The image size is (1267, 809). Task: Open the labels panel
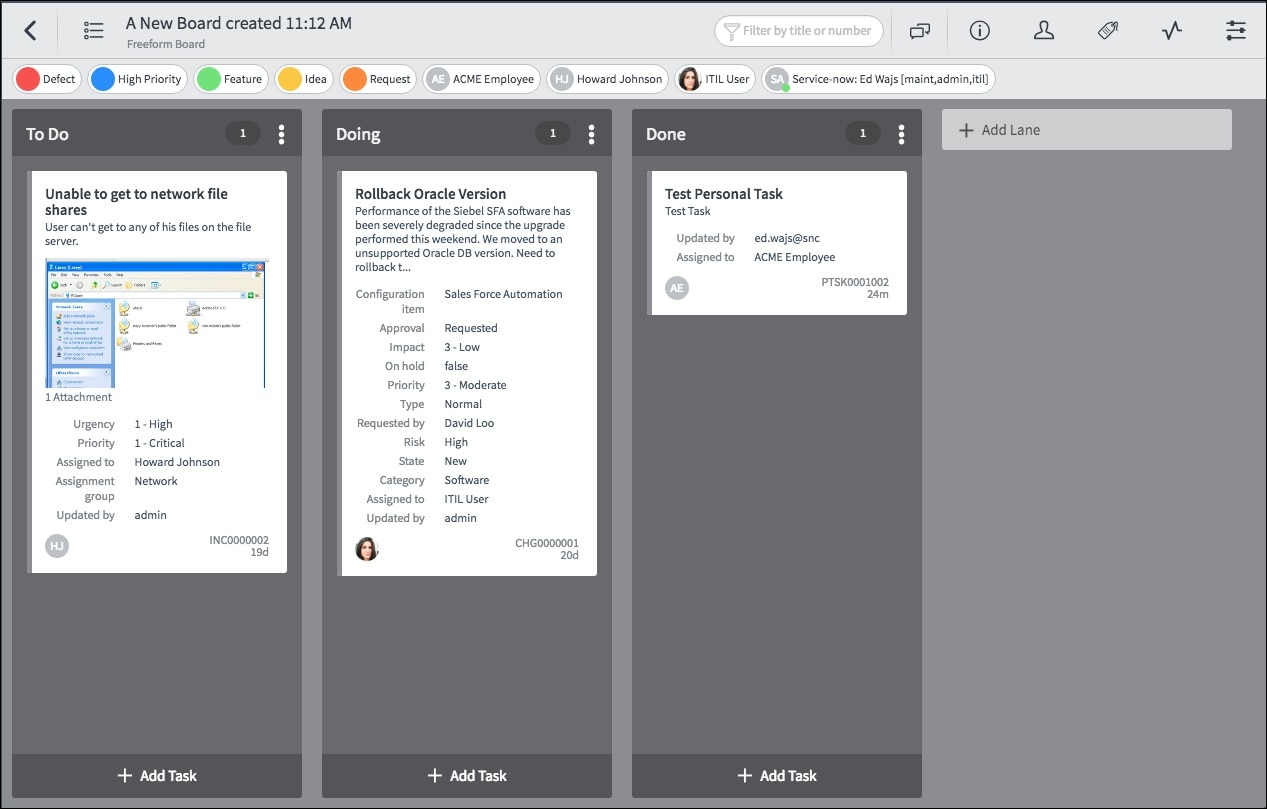point(1107,30)
